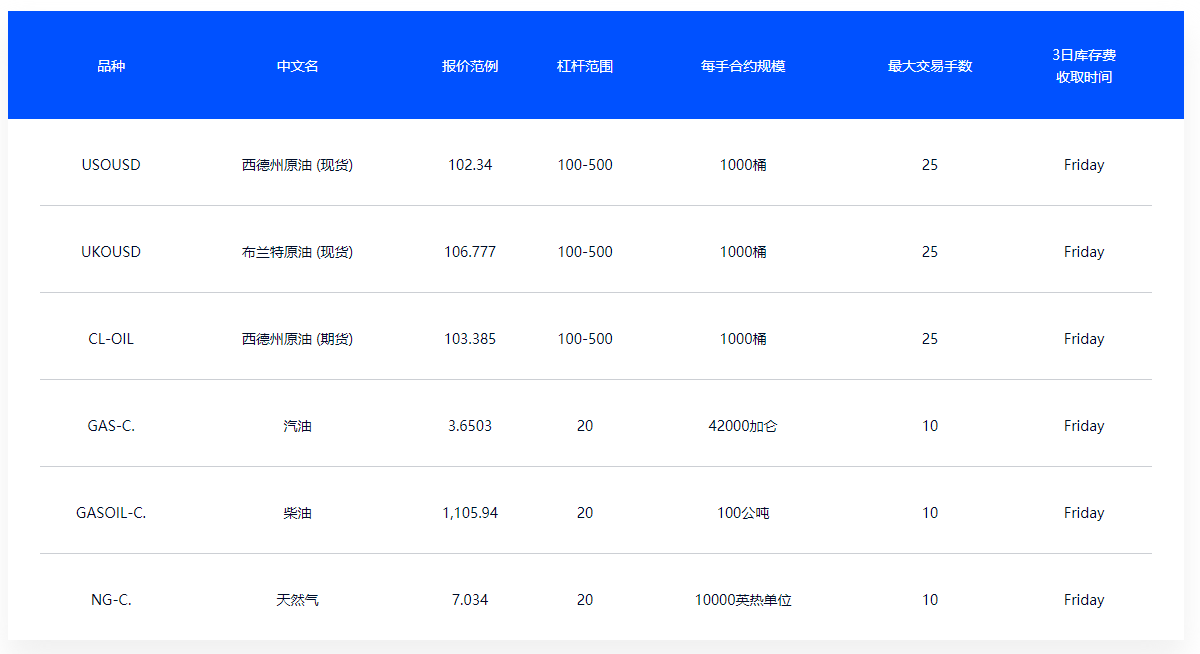This screenshot has width=1200, height=654.
Task: Select the UKOUSD symbol cell
Action: (x=111, y=252)
